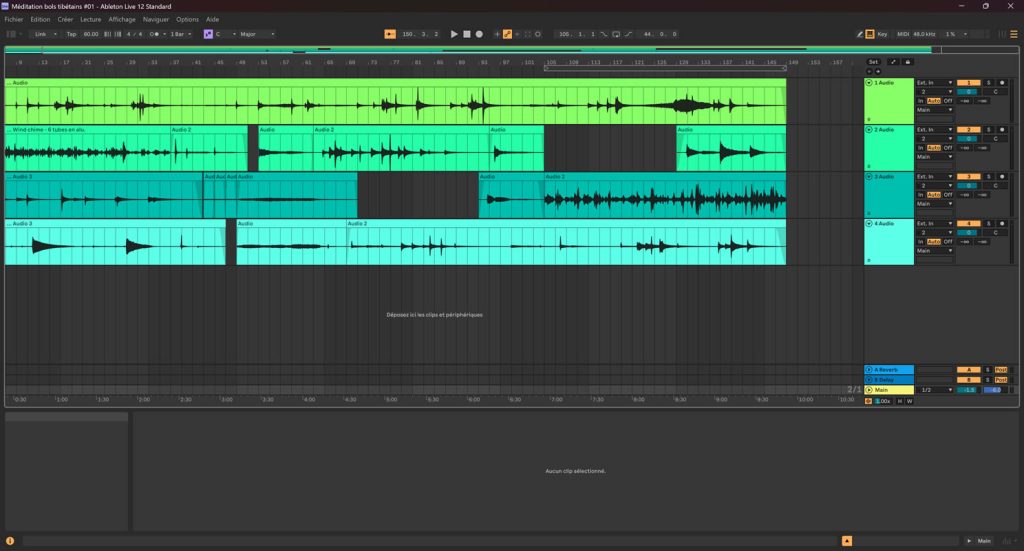
Task: Toggle the Follow playback button
Action: [390, 34]
